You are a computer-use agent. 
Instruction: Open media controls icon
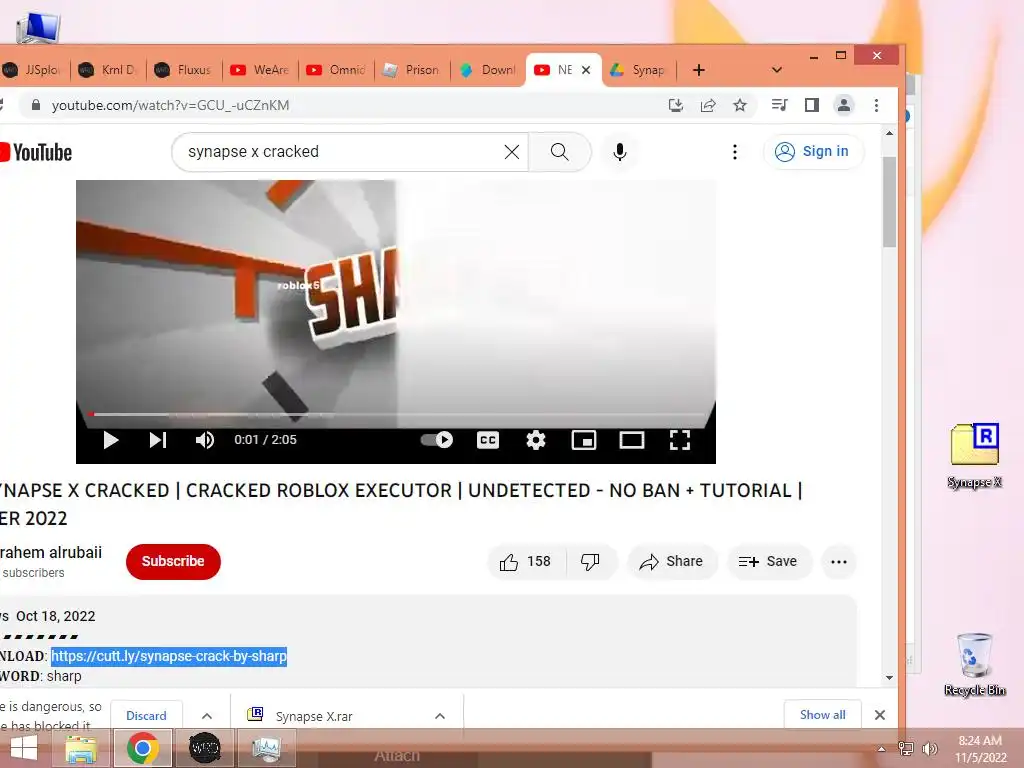tap(779, 105)
